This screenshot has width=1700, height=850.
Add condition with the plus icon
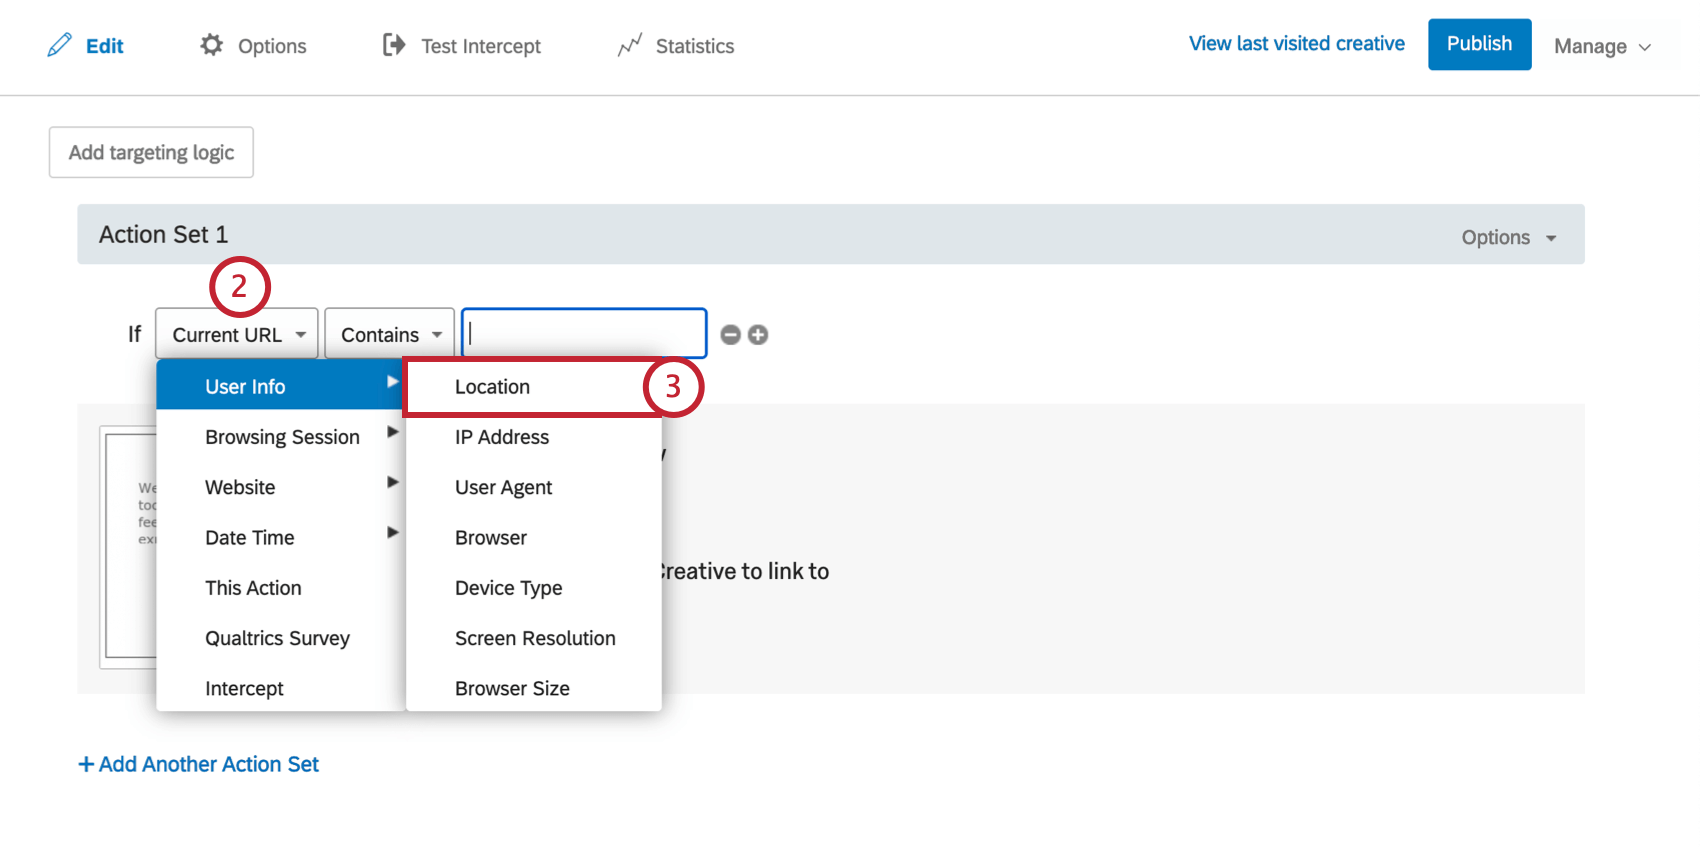tap(758, 335)
